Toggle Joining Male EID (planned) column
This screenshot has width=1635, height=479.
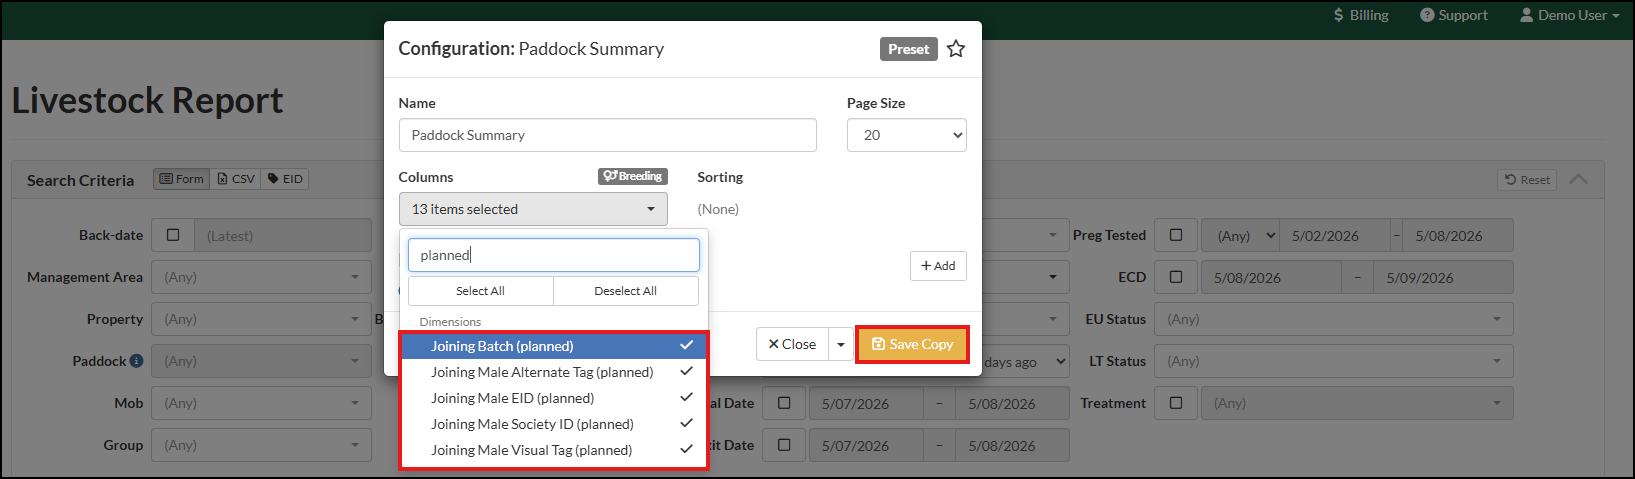click(554, 398)
